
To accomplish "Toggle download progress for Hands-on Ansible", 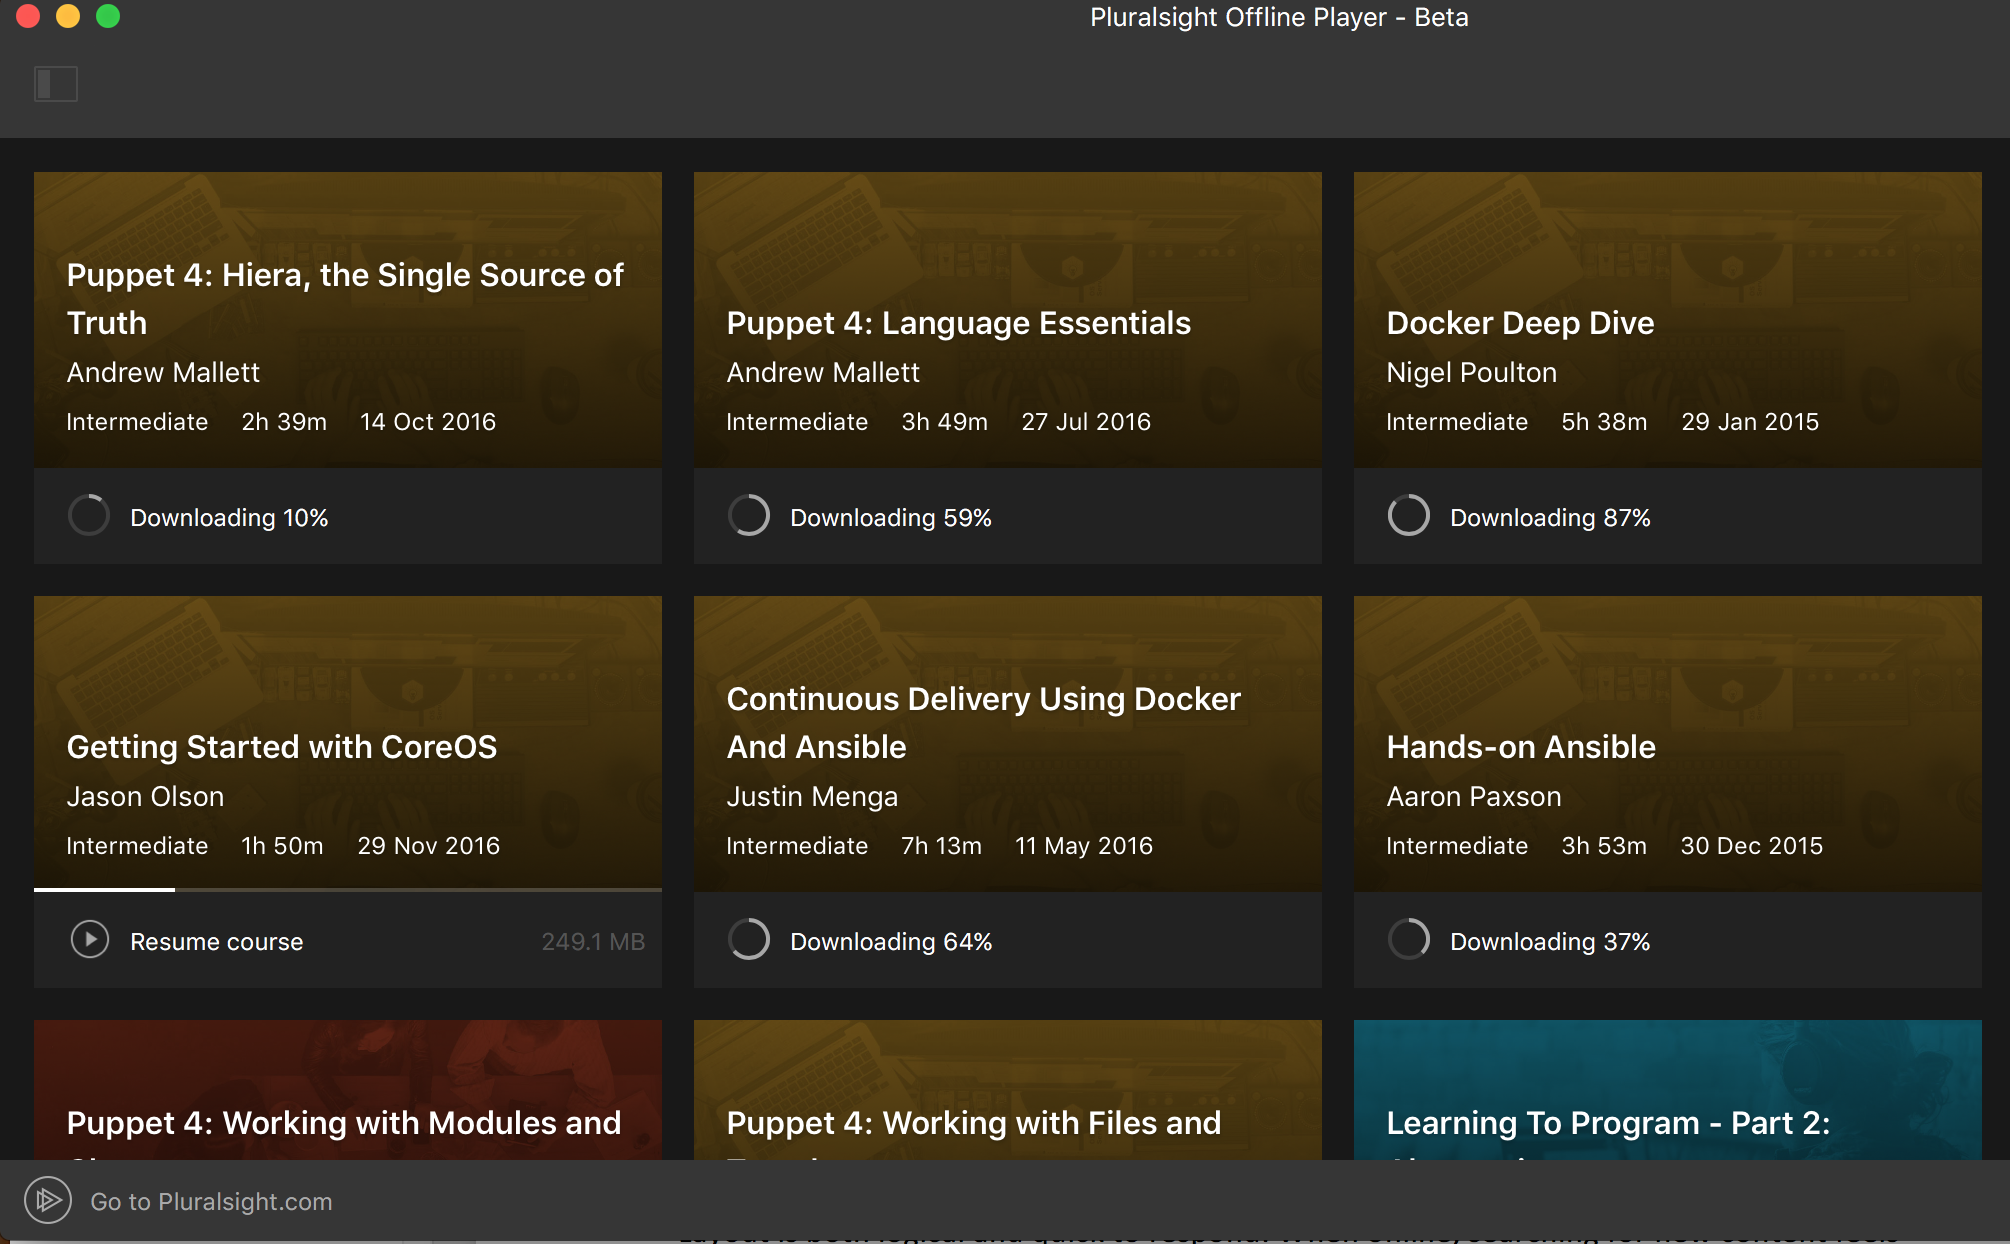I will pyautogui.click(x=1407, y=941).
